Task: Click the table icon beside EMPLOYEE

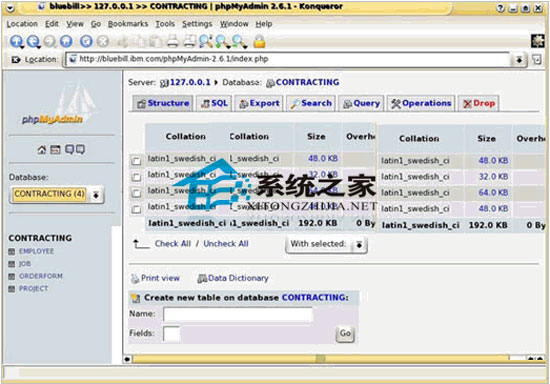Action: (12, 251)
